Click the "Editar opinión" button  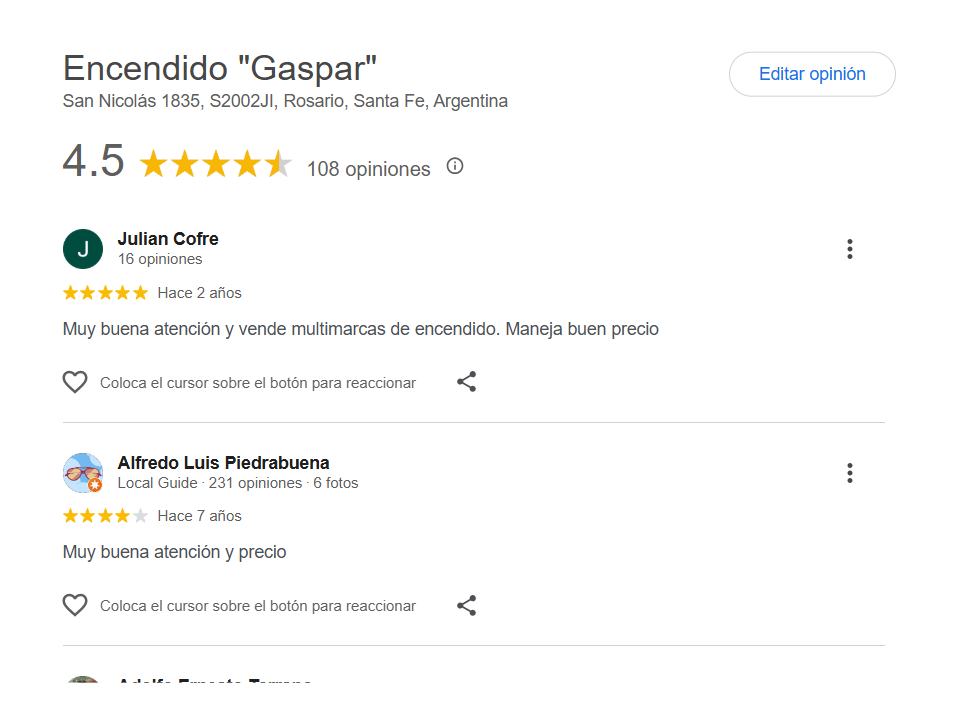click(812, 74)
